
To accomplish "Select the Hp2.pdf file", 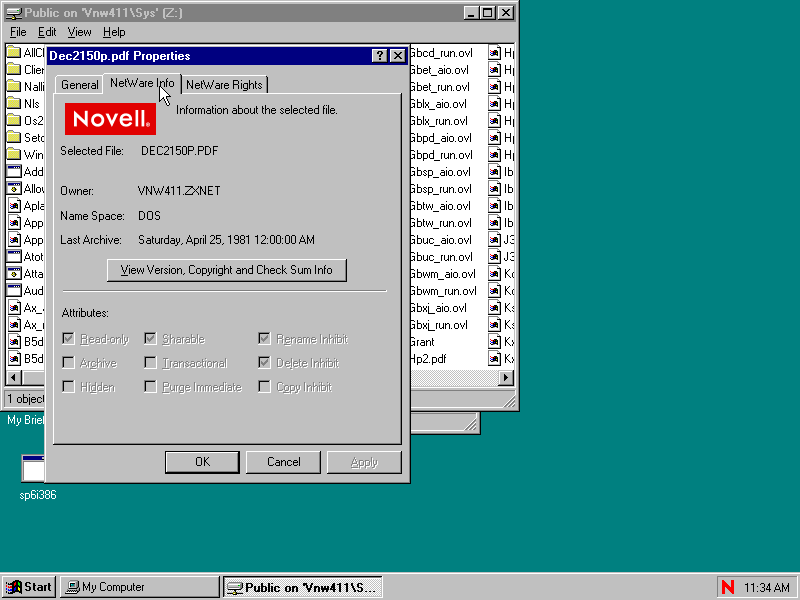I will [429, 359].
